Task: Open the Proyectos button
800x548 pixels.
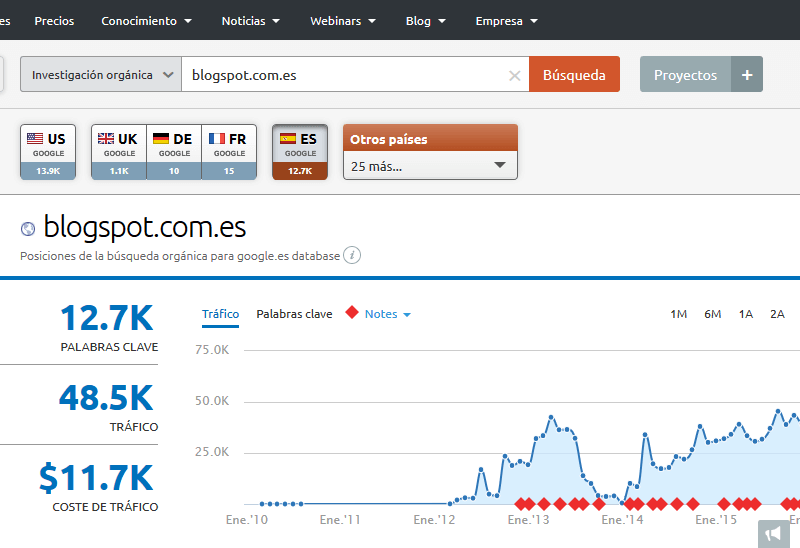Action: [x=685, y=74]
